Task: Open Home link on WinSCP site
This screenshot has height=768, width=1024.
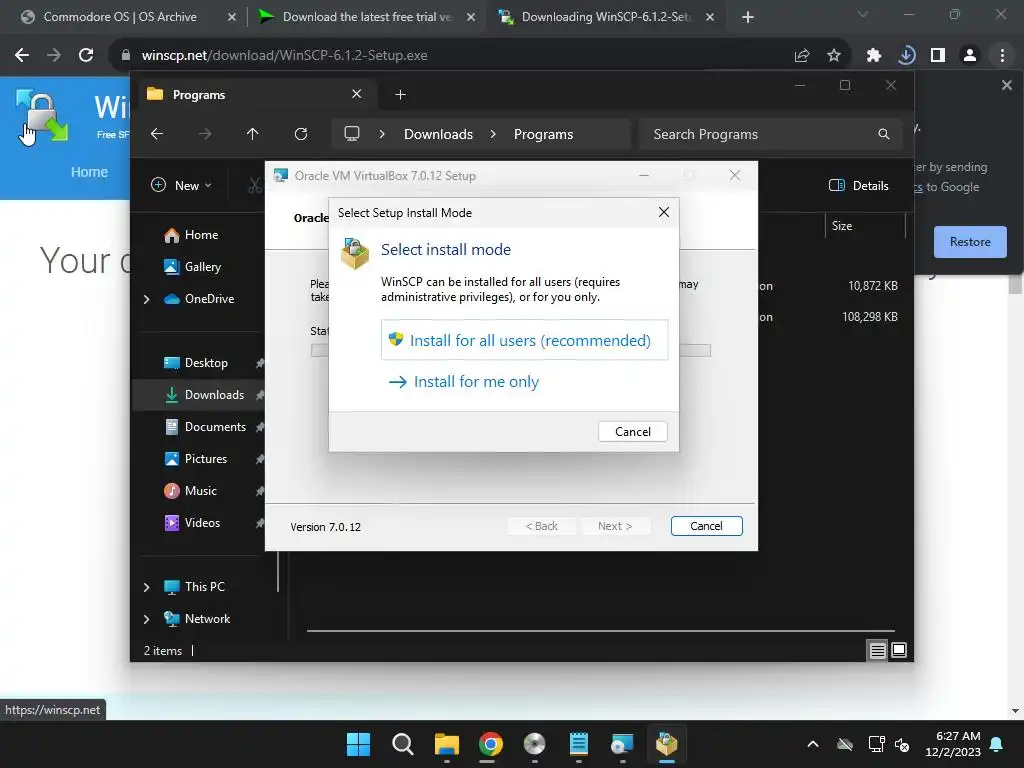Action: [89, 172]
